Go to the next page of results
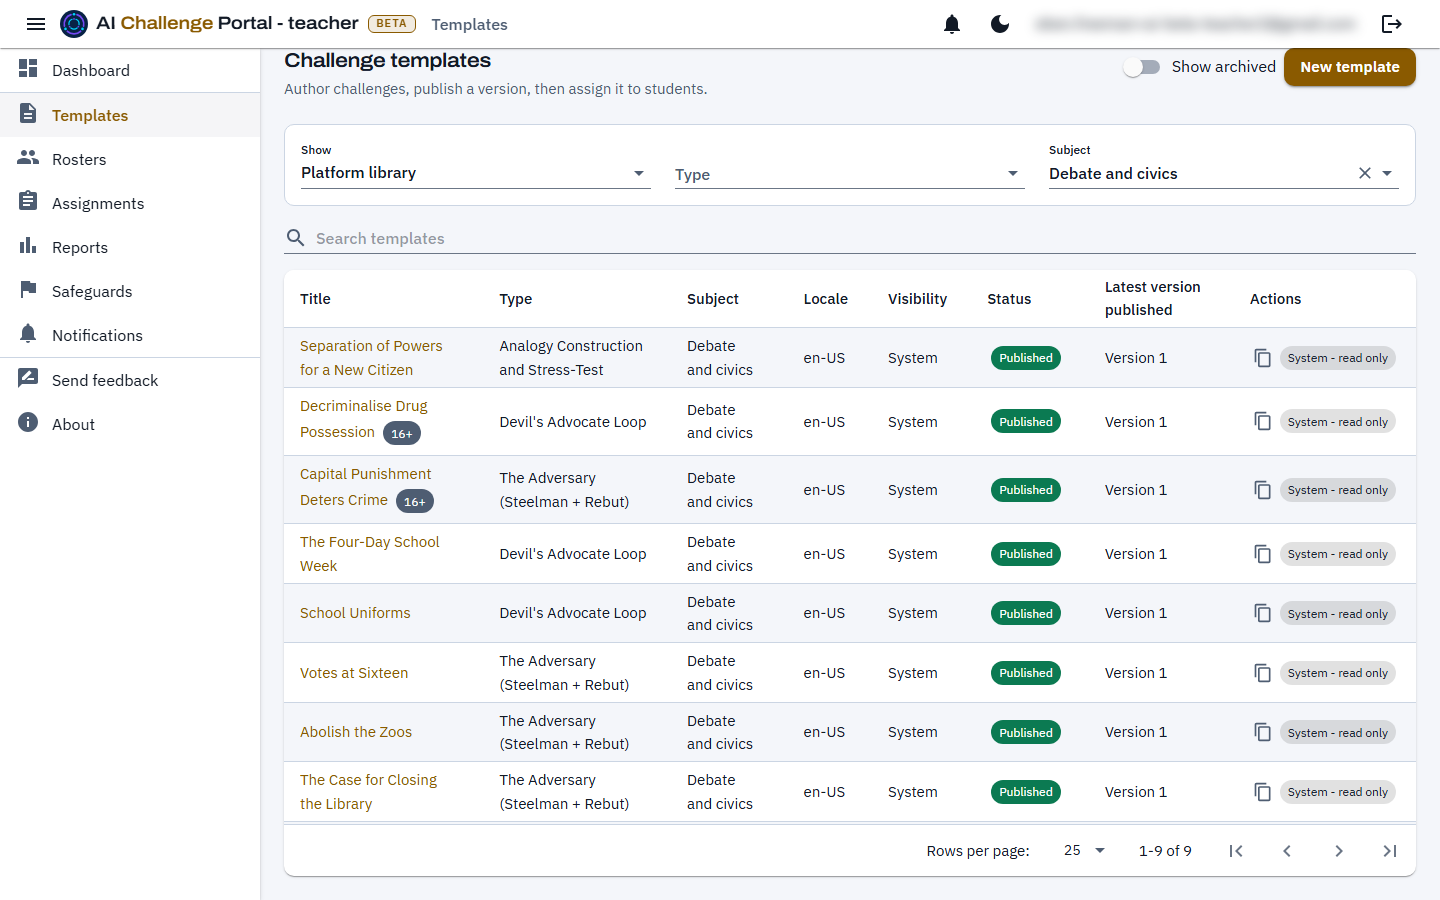The width and height of the screenshot is (1440, 900). coord(1339,851)
